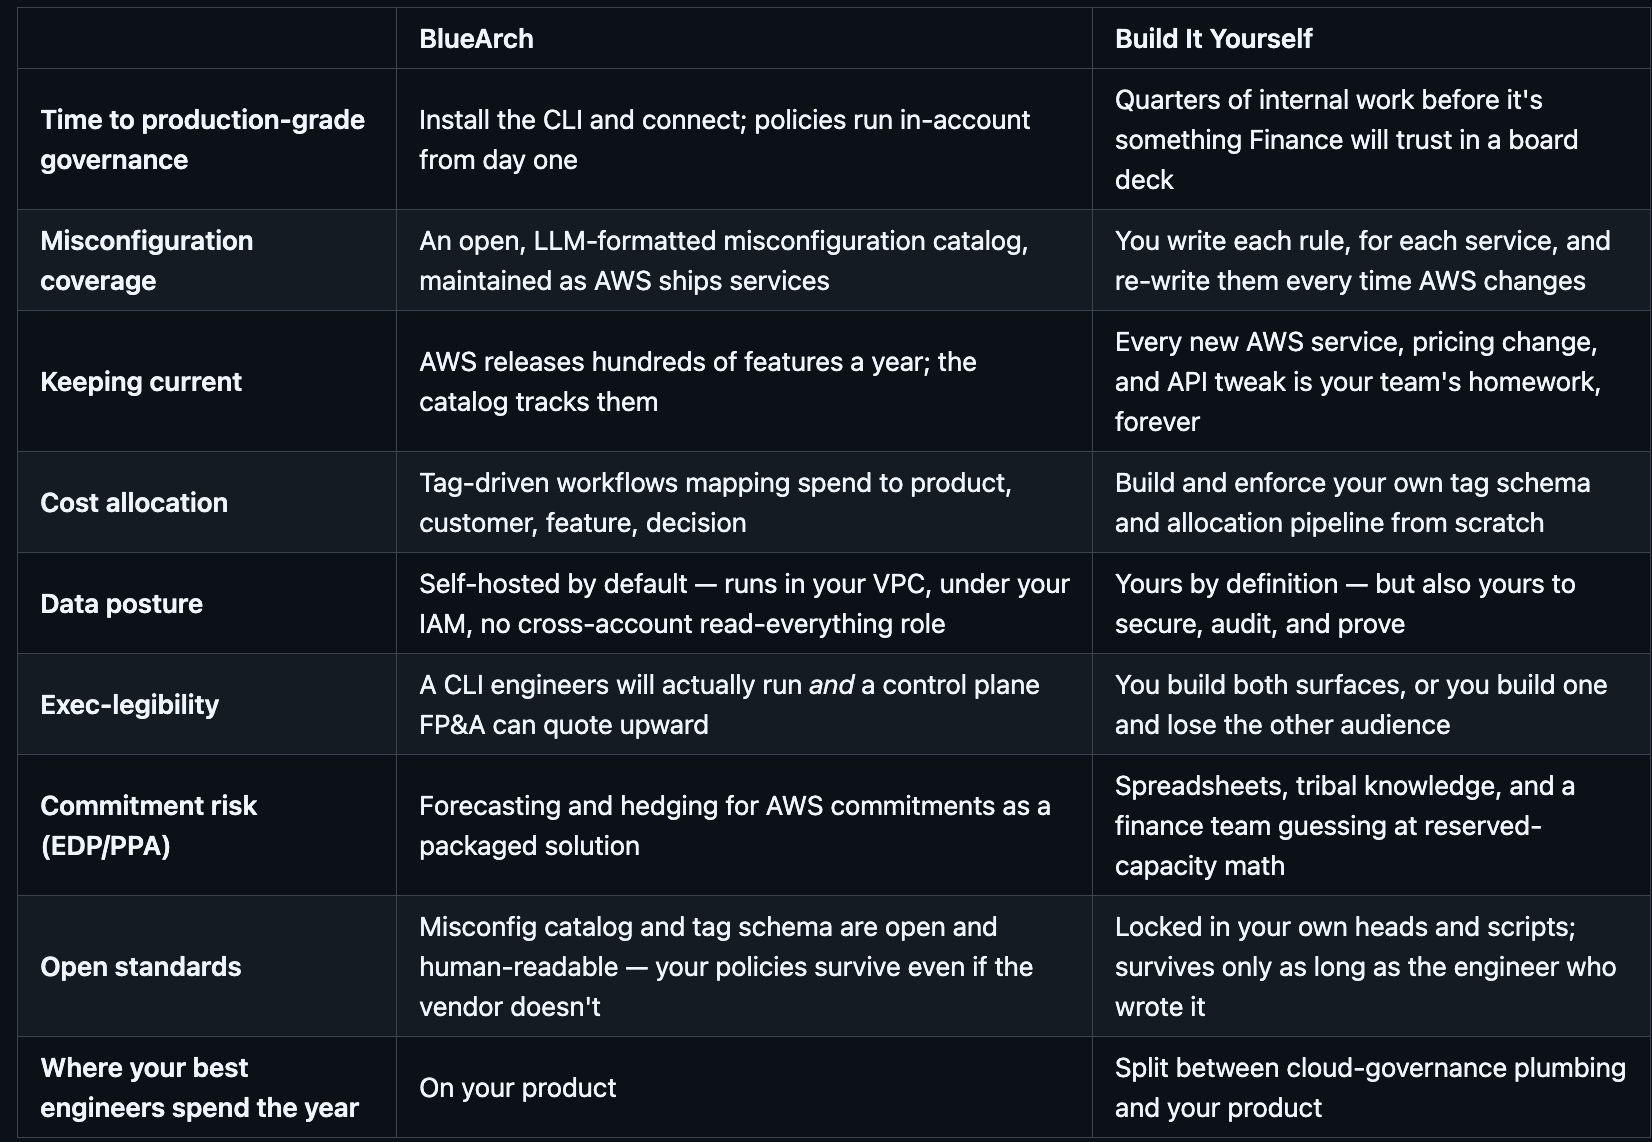The image size is (1652, 1142).
Task: Click the Build It Yourself column header
Action: [x=1213, y=39]
